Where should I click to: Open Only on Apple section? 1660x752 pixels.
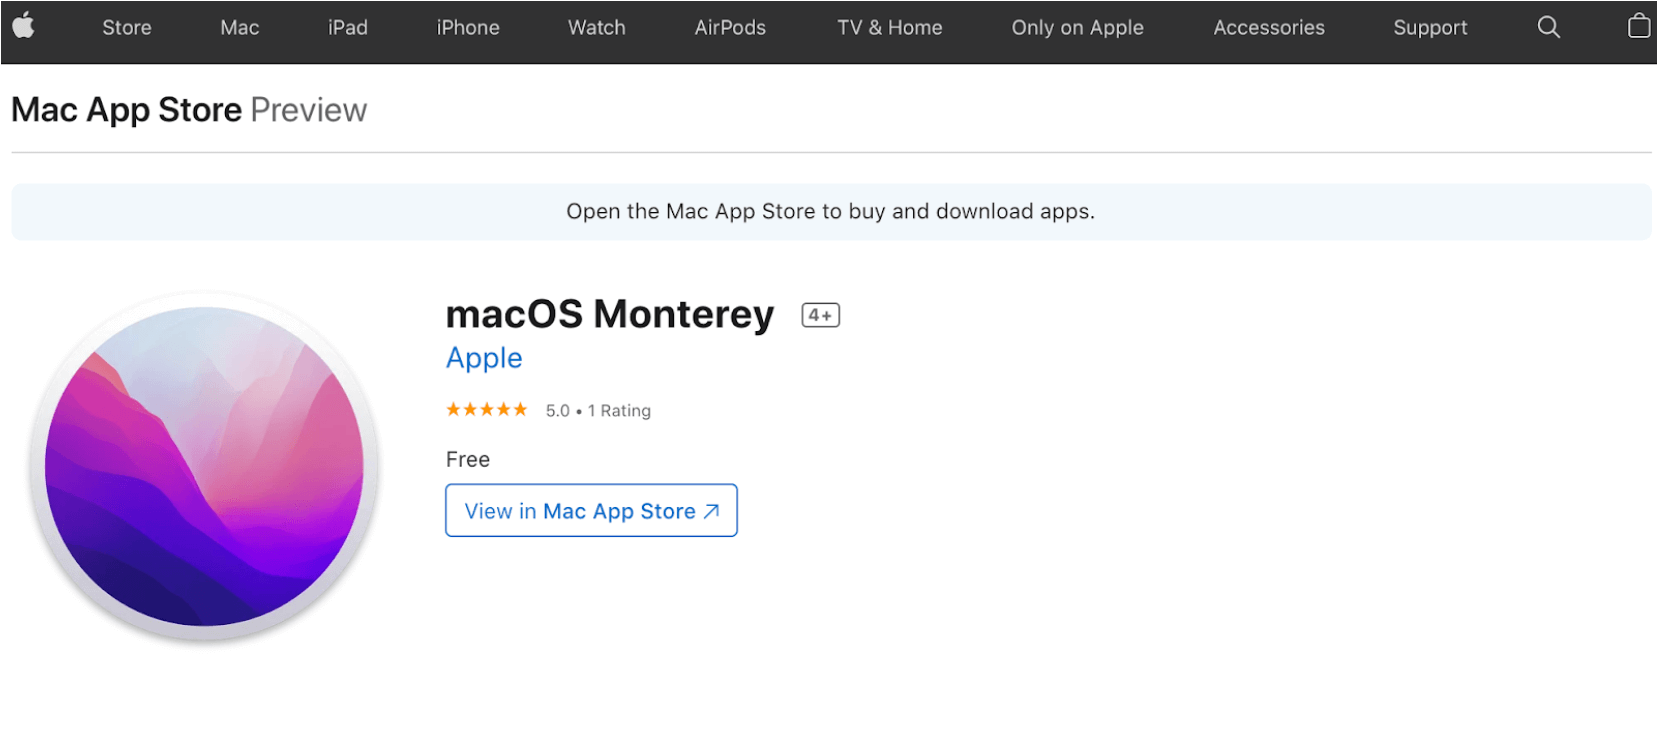tap(1077, 28)
